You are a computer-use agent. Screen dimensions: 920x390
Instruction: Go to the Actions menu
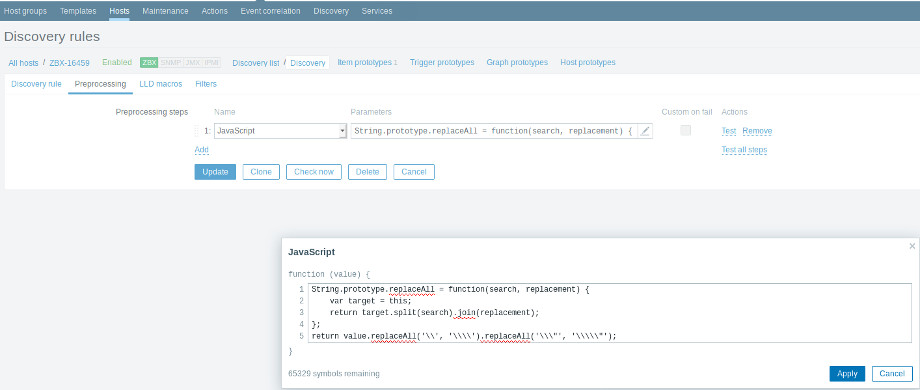coord(215,11)
